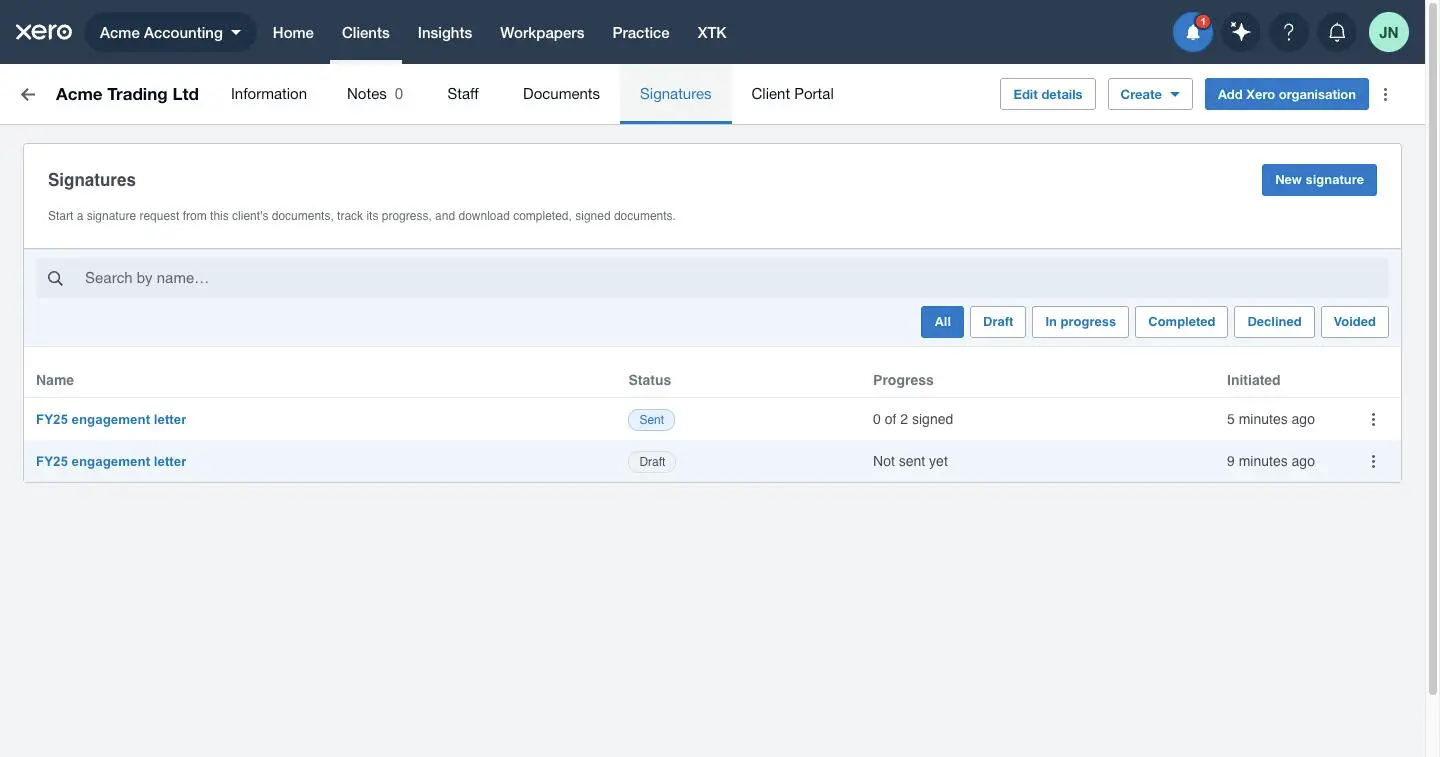Click the Draft status badge in the table
Screen dimensions: 1440x757
click(652, 462)
